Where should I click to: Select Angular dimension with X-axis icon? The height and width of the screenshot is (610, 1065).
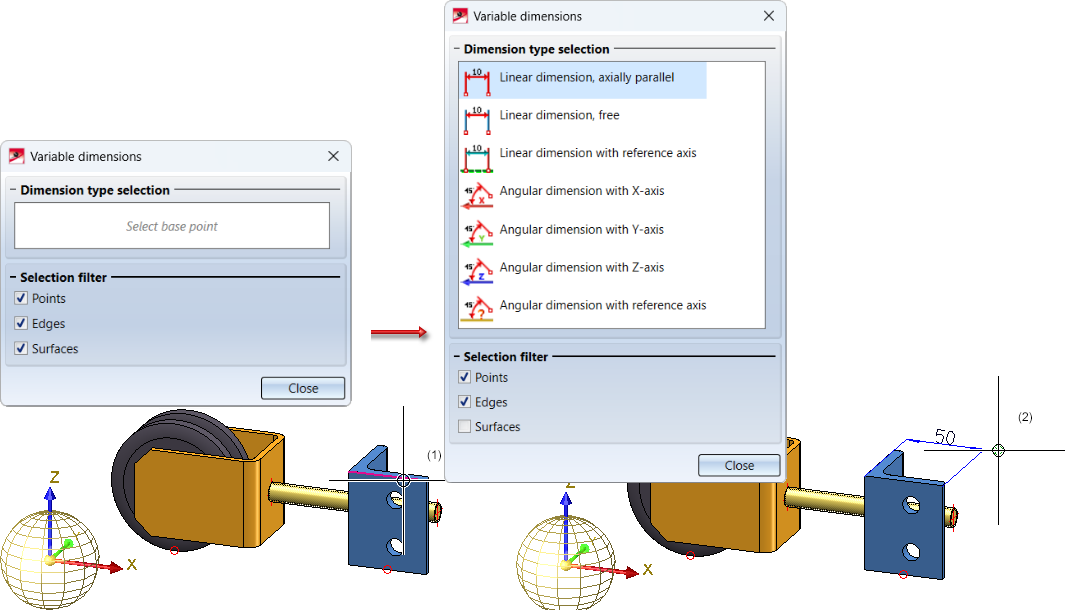(x=477, y=196)
